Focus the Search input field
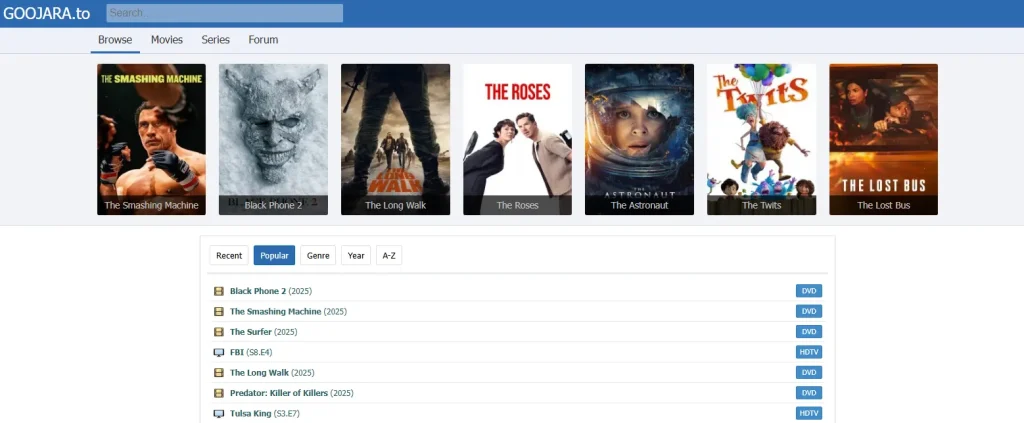1024x423 pixels. [225, 13]
